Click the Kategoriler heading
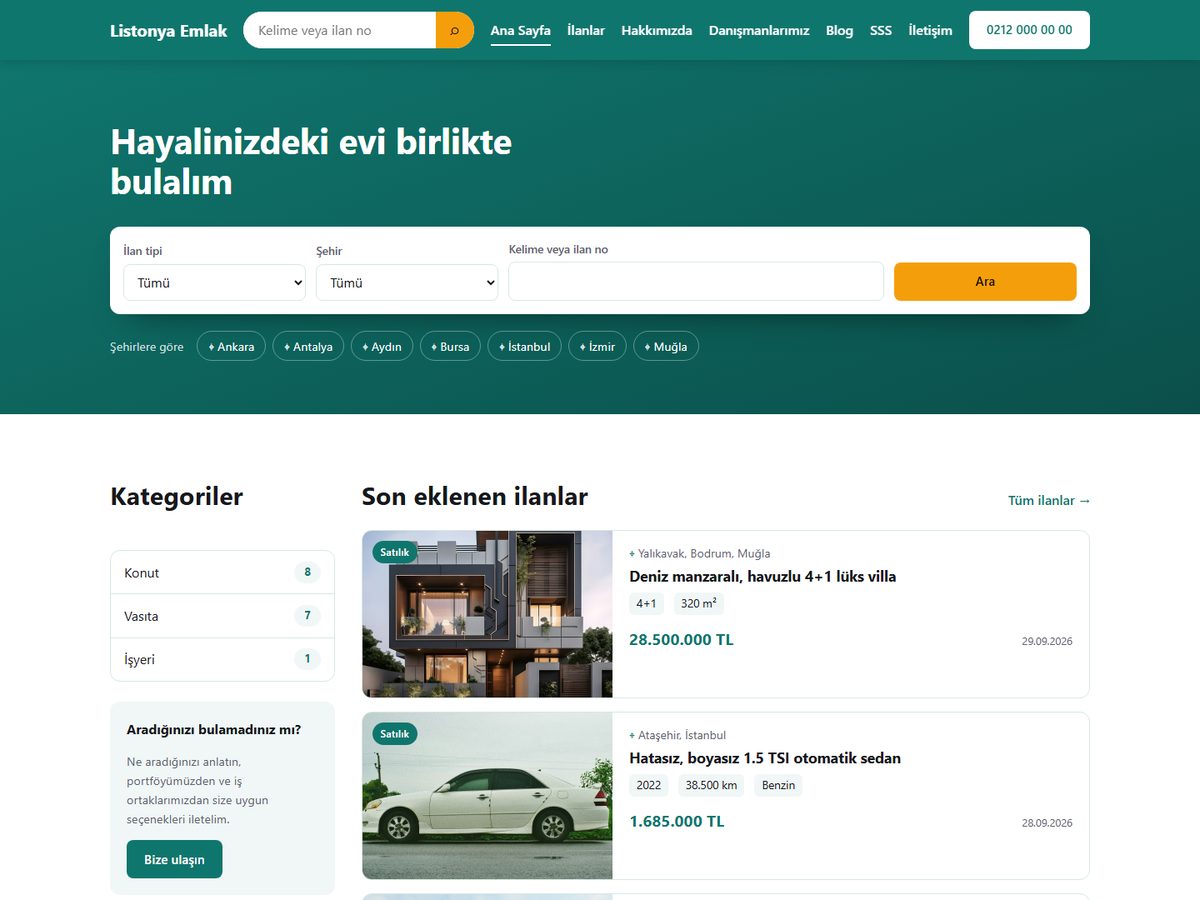 177,496
